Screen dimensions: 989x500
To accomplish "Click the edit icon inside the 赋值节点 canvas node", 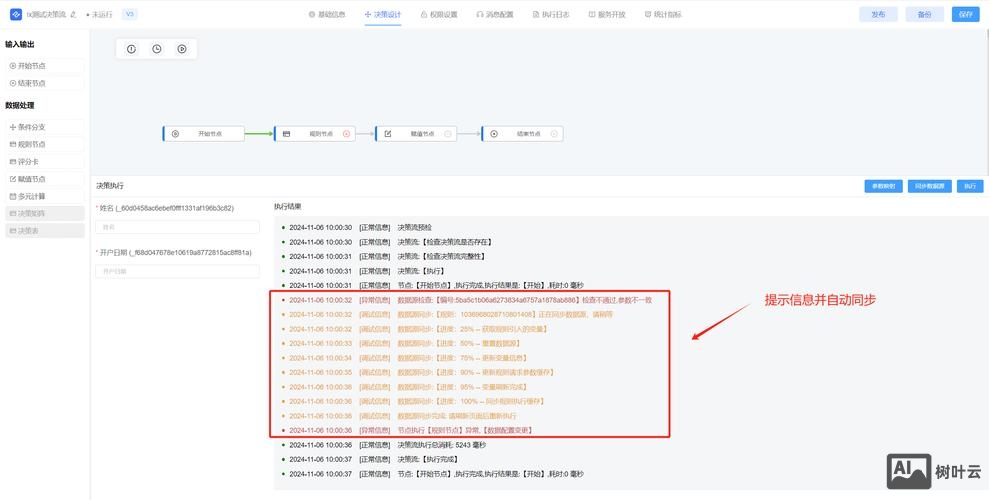I will pos(388,134).
